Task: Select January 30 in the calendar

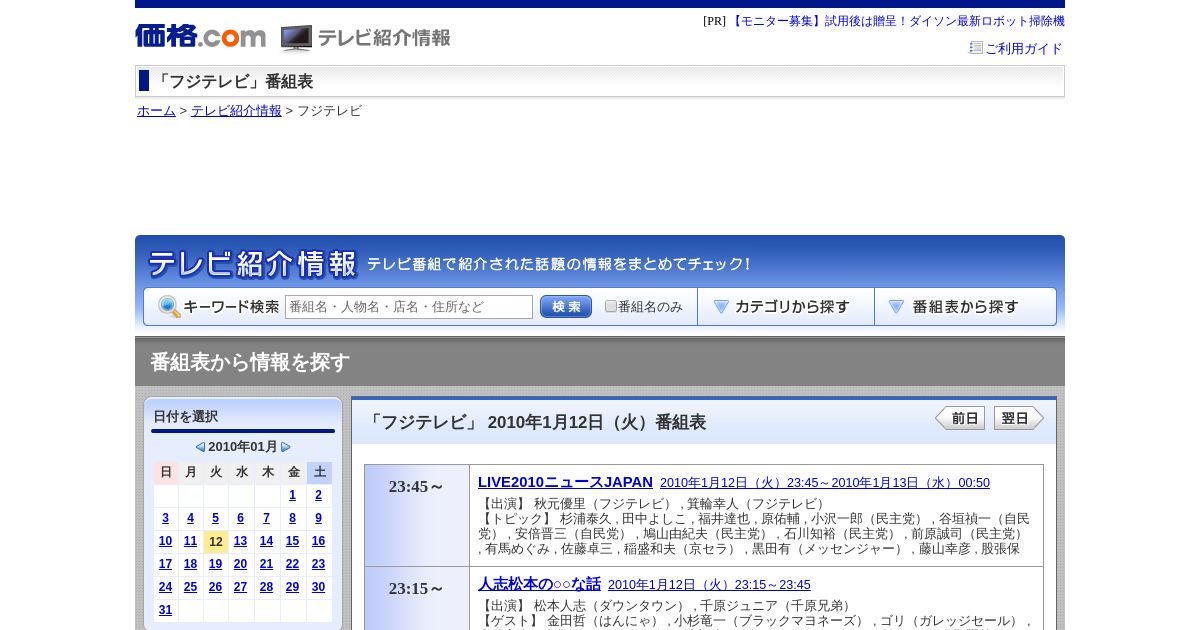Action: point(318,587)
